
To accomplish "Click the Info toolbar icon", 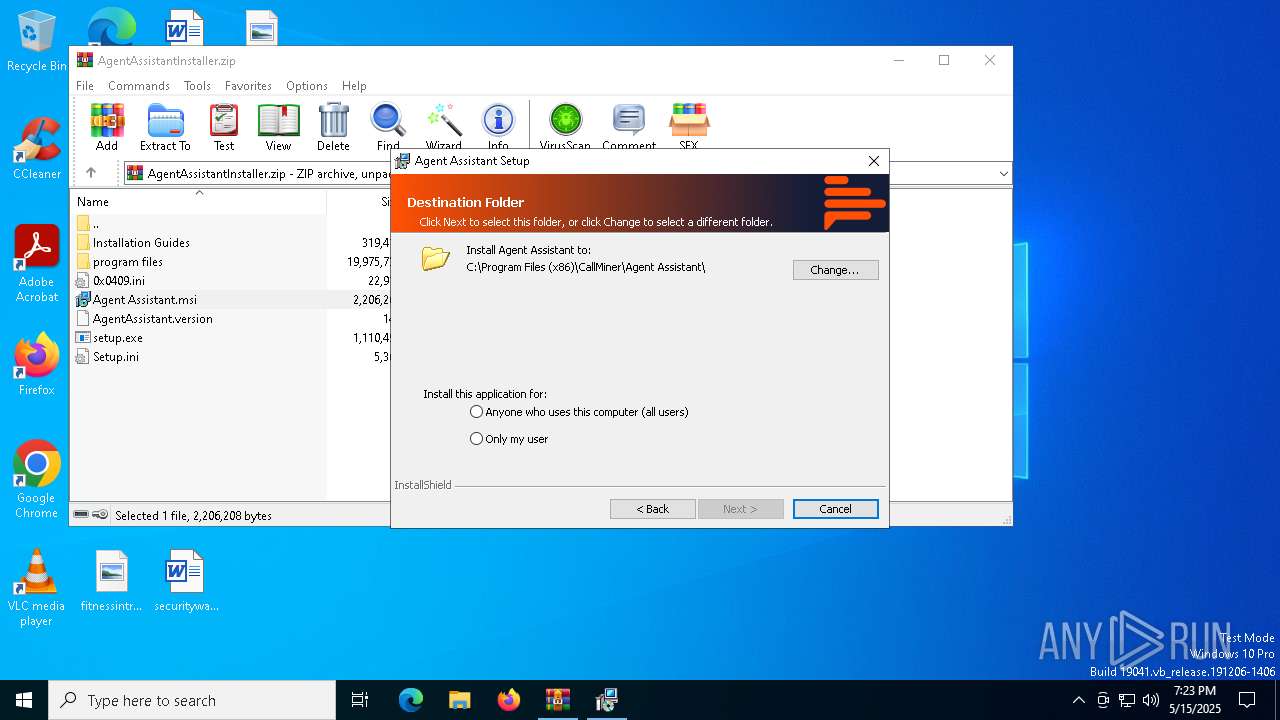I will 498,126.
